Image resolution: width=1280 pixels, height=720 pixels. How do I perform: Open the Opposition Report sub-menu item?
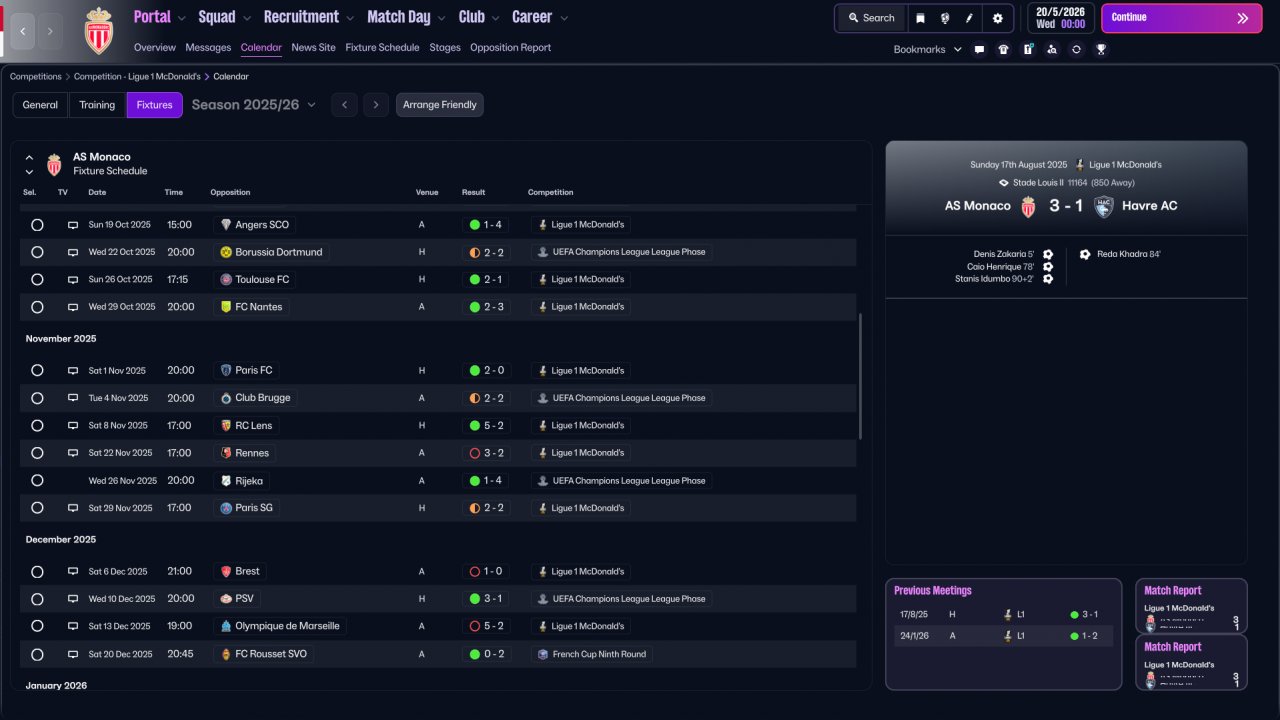[510, 47]
